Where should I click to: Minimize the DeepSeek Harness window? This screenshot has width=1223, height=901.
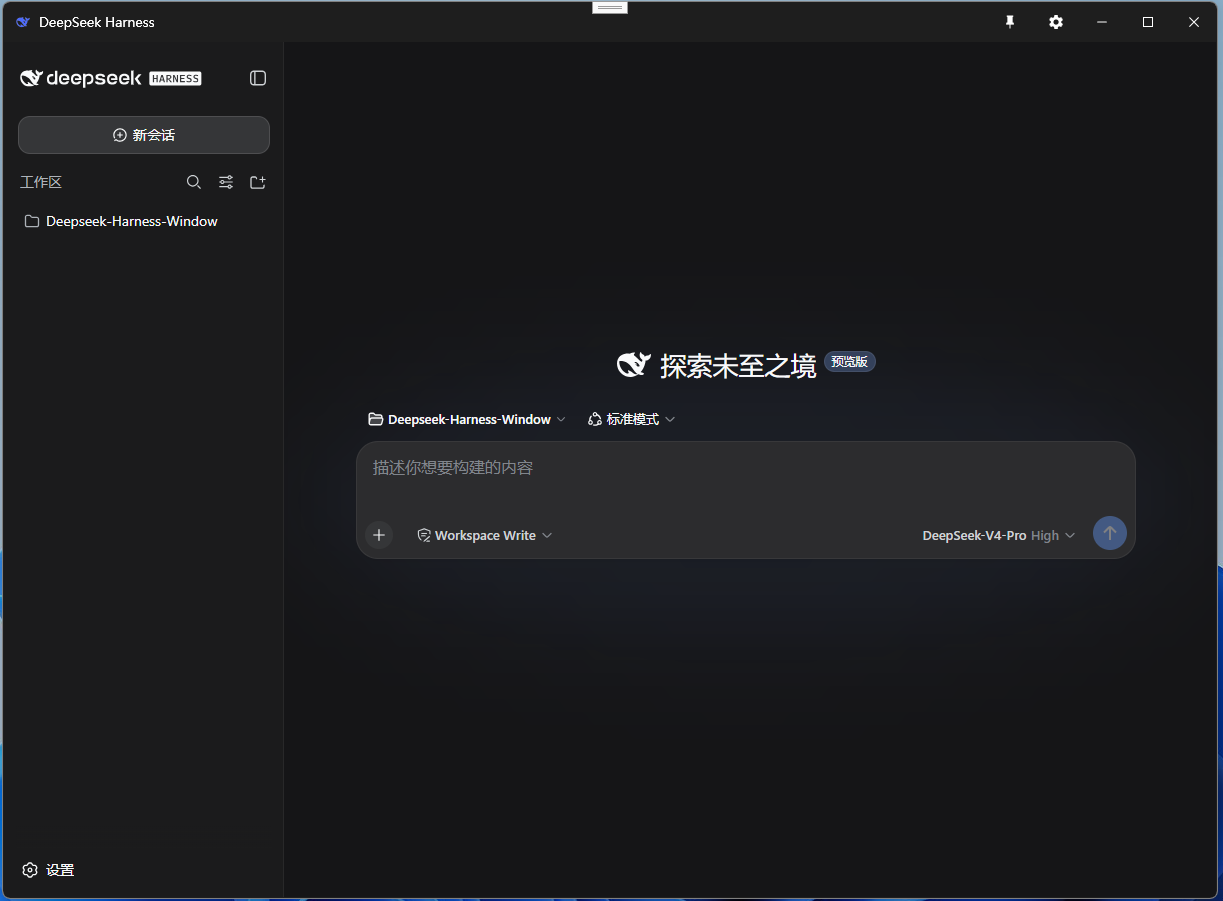pyautogui.click(x=1102, y=22)
